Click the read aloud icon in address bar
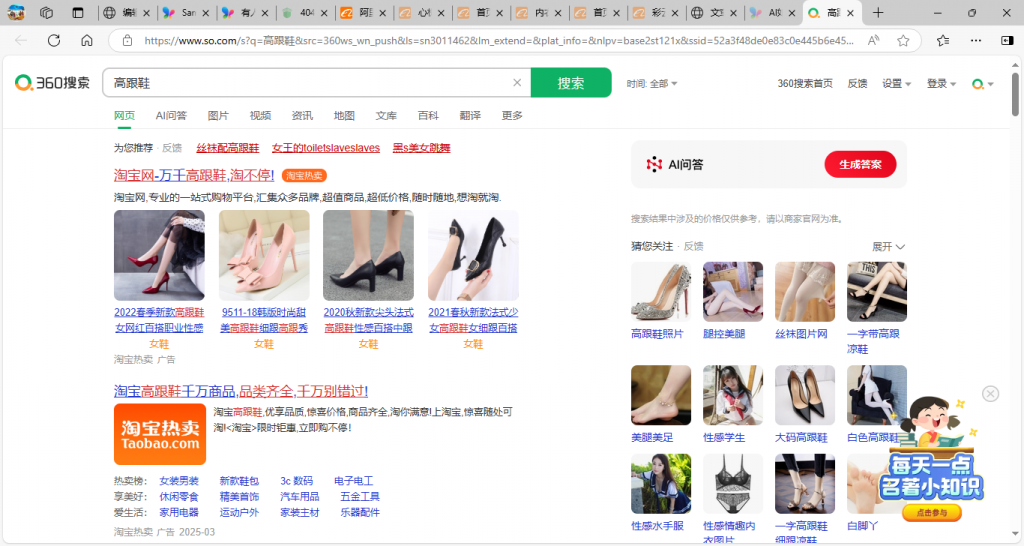Image resolution: width=1024 pixels, height=546 pixels. tap(873, 40)
